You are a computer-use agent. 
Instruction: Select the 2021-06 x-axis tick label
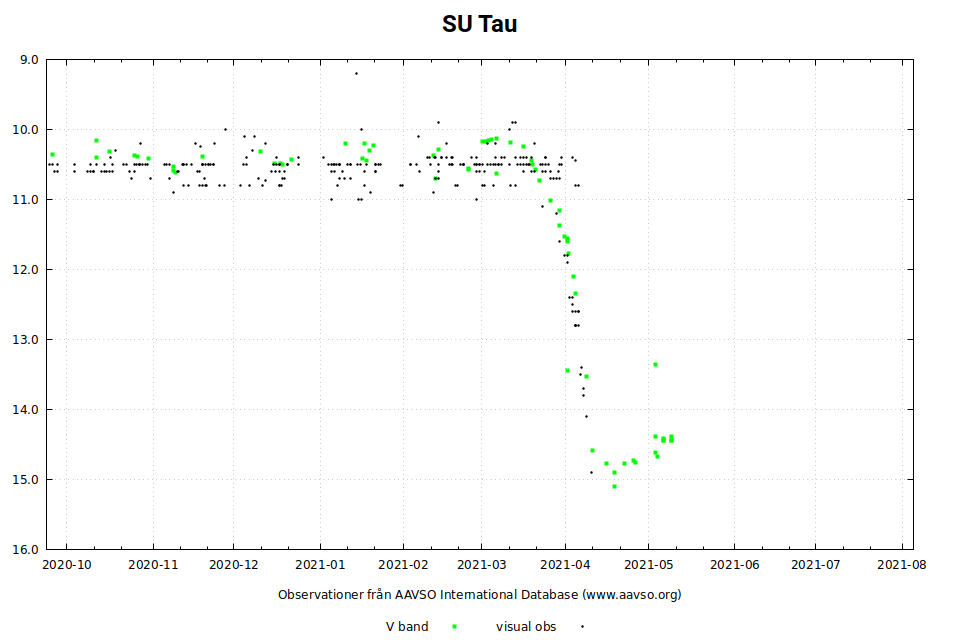[x=734, y=565]
